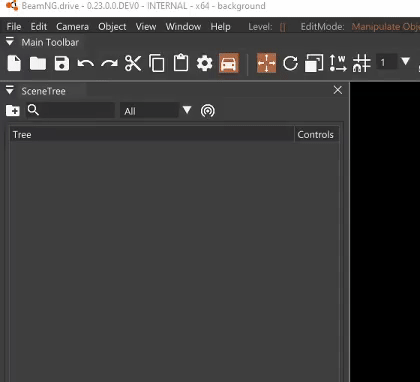Screen dimensions: 420x382
Task: Select the Scale gizmo tool
Action: pos(314,63)
